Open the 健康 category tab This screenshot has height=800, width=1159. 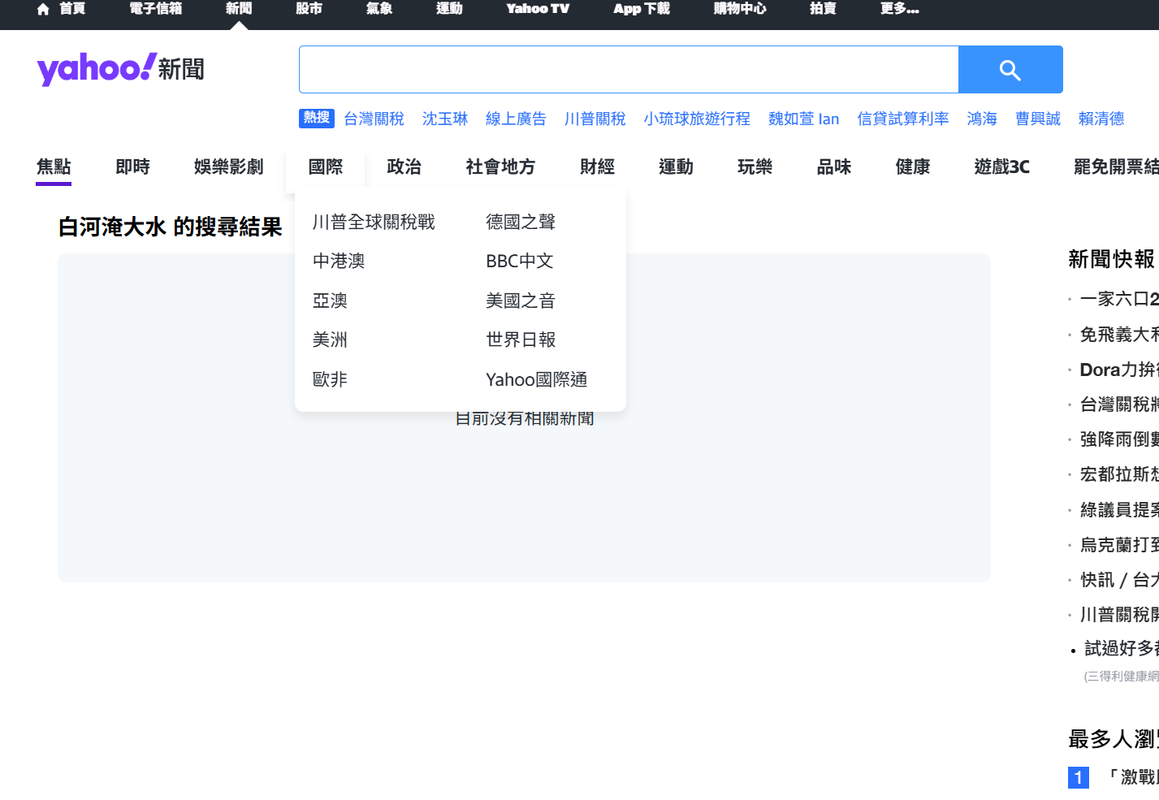click(913, 167)
